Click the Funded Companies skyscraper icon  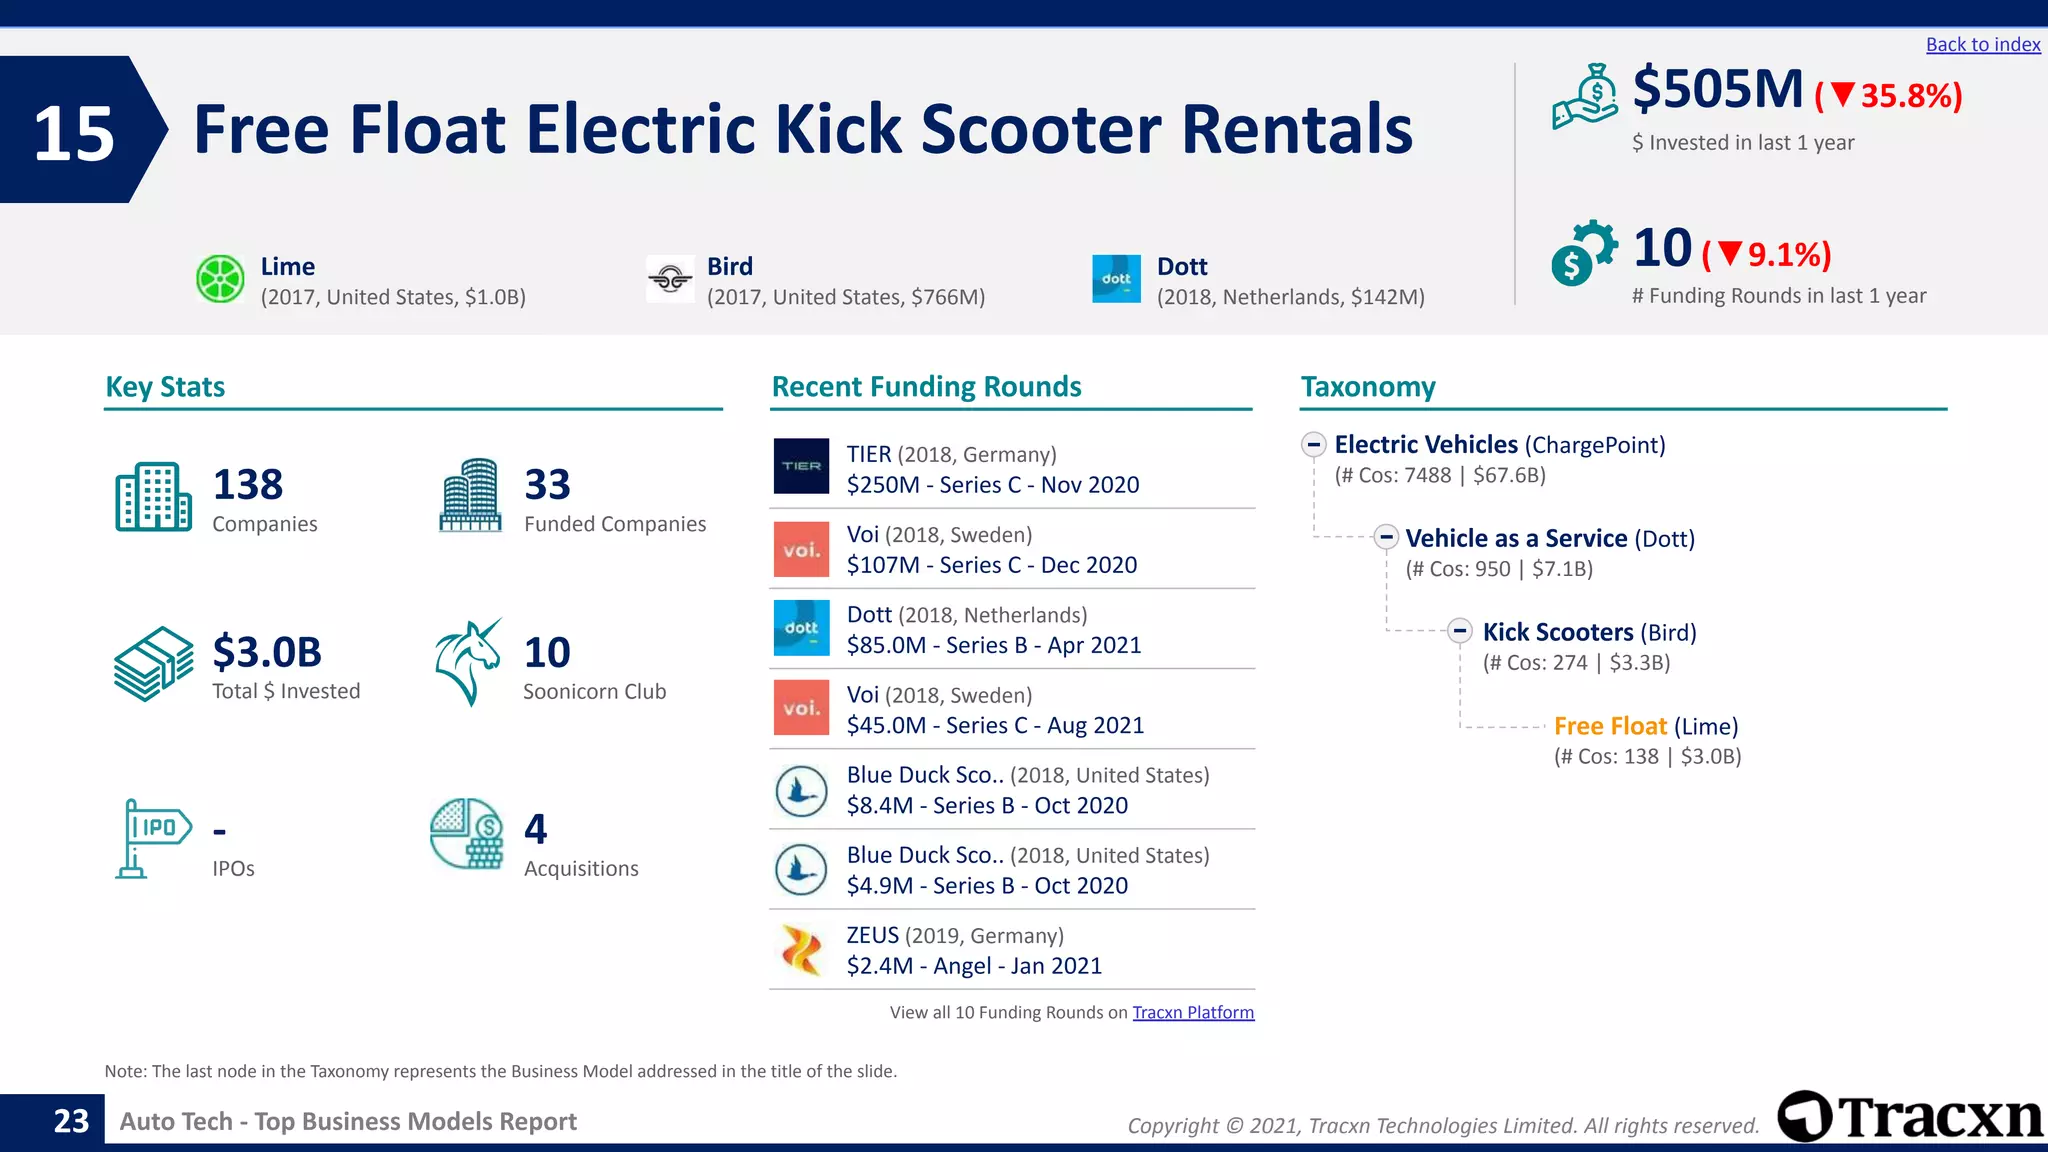point(470,495)
